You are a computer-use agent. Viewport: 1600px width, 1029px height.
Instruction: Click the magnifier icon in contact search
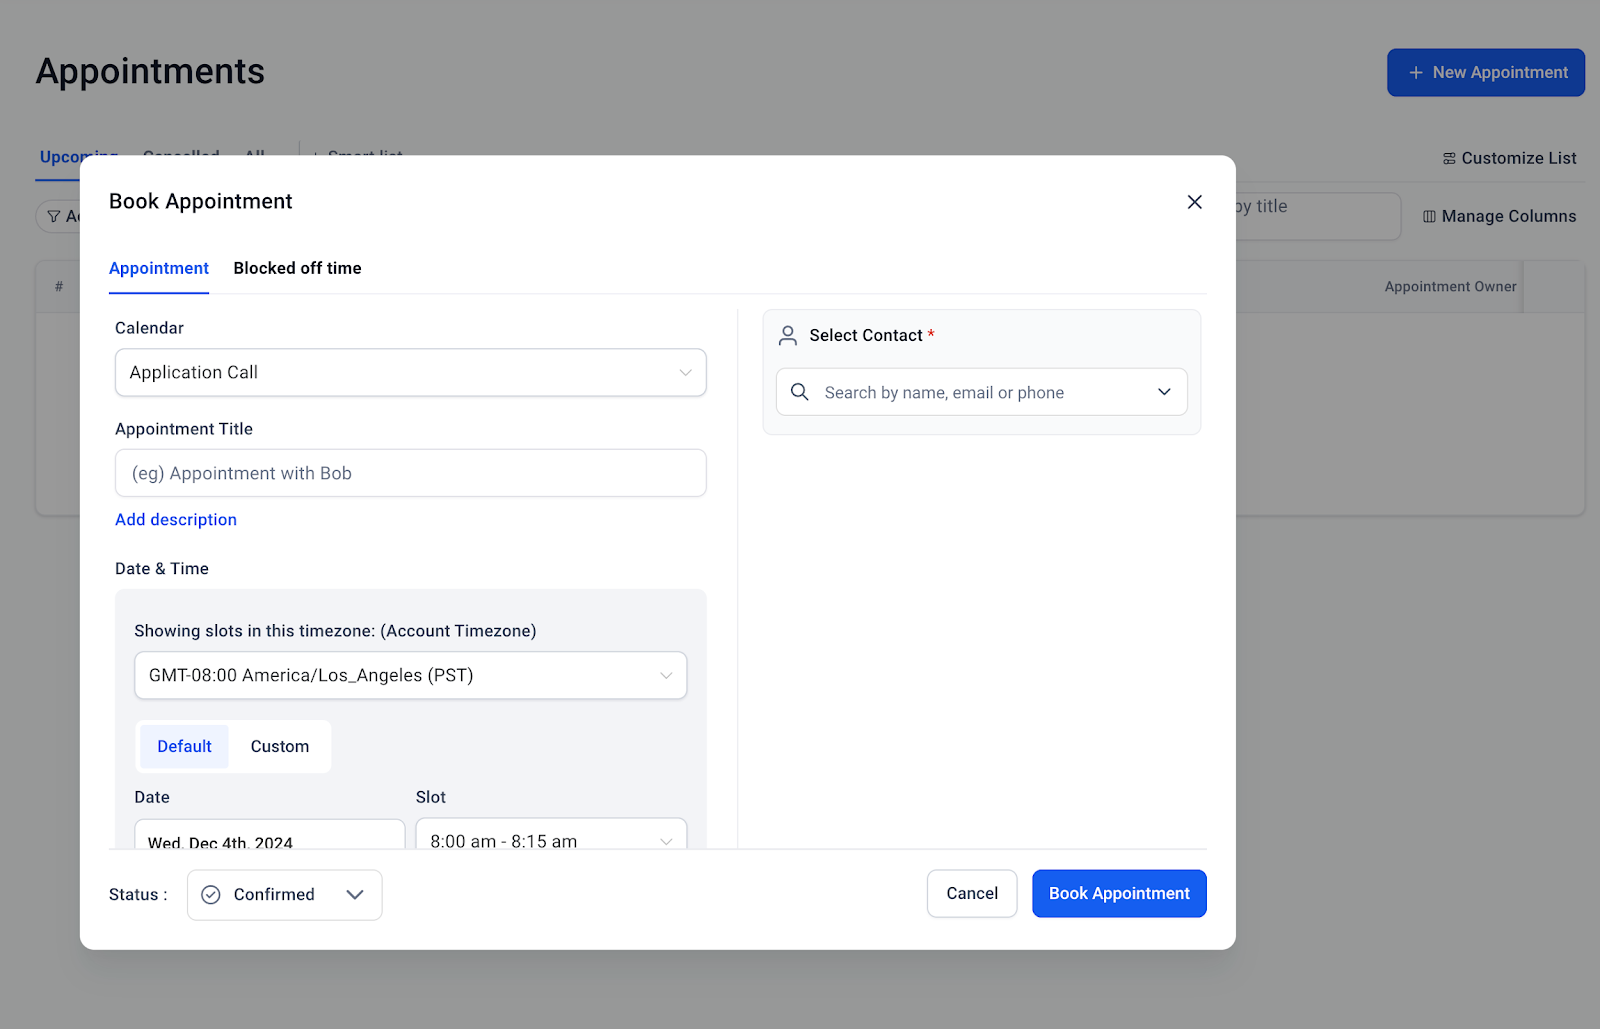tap(800, 392)
